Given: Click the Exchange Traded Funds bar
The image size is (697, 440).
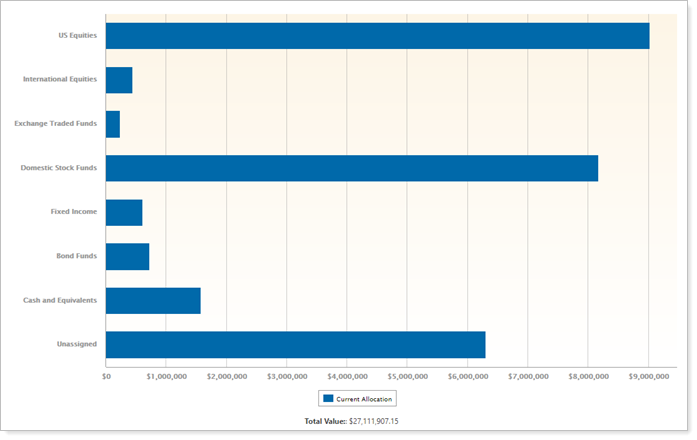Looking at the screenshot, I should click(x=113, y=124).
